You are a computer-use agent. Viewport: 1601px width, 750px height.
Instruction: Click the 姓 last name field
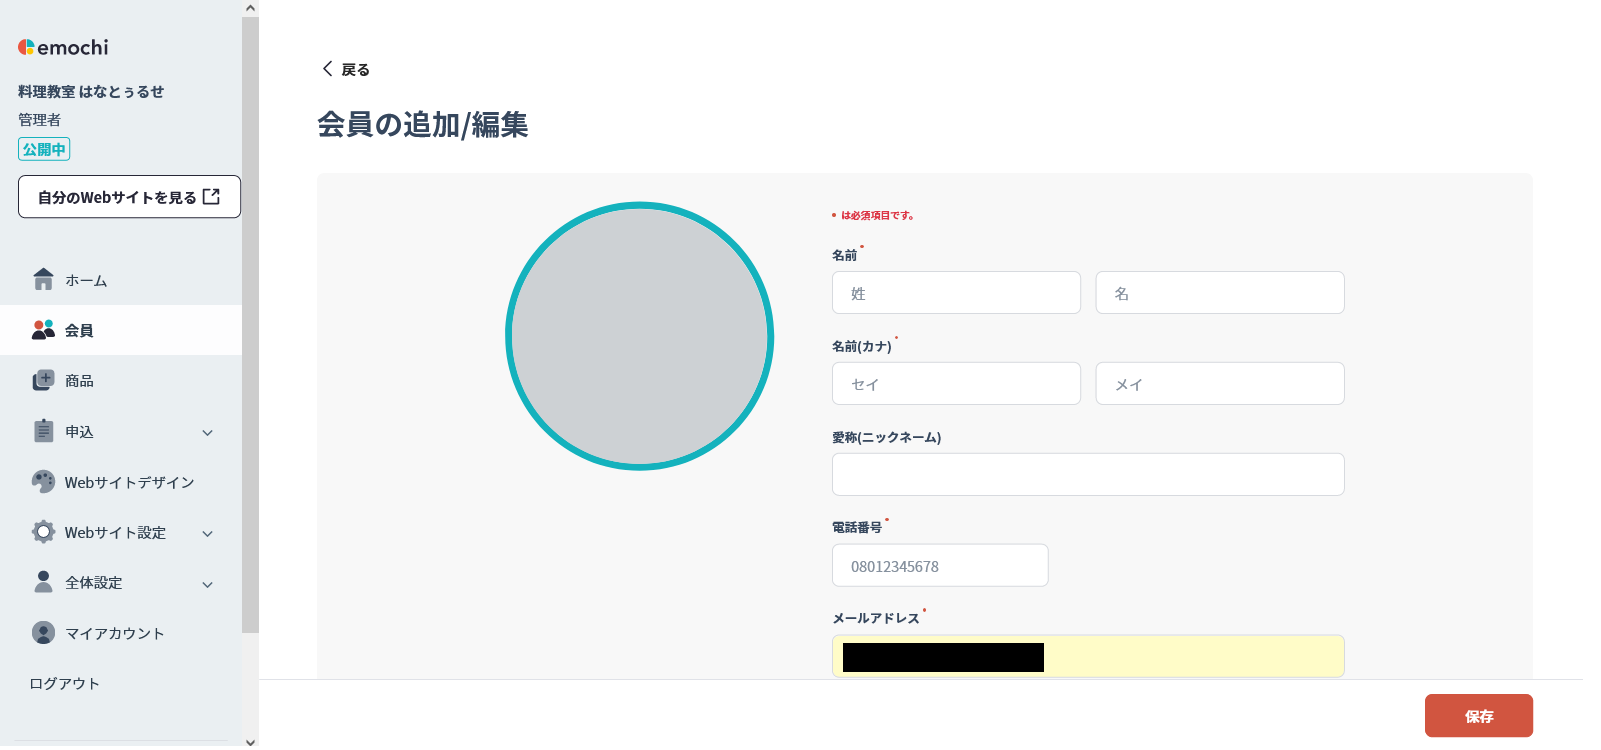pos(956,293)
